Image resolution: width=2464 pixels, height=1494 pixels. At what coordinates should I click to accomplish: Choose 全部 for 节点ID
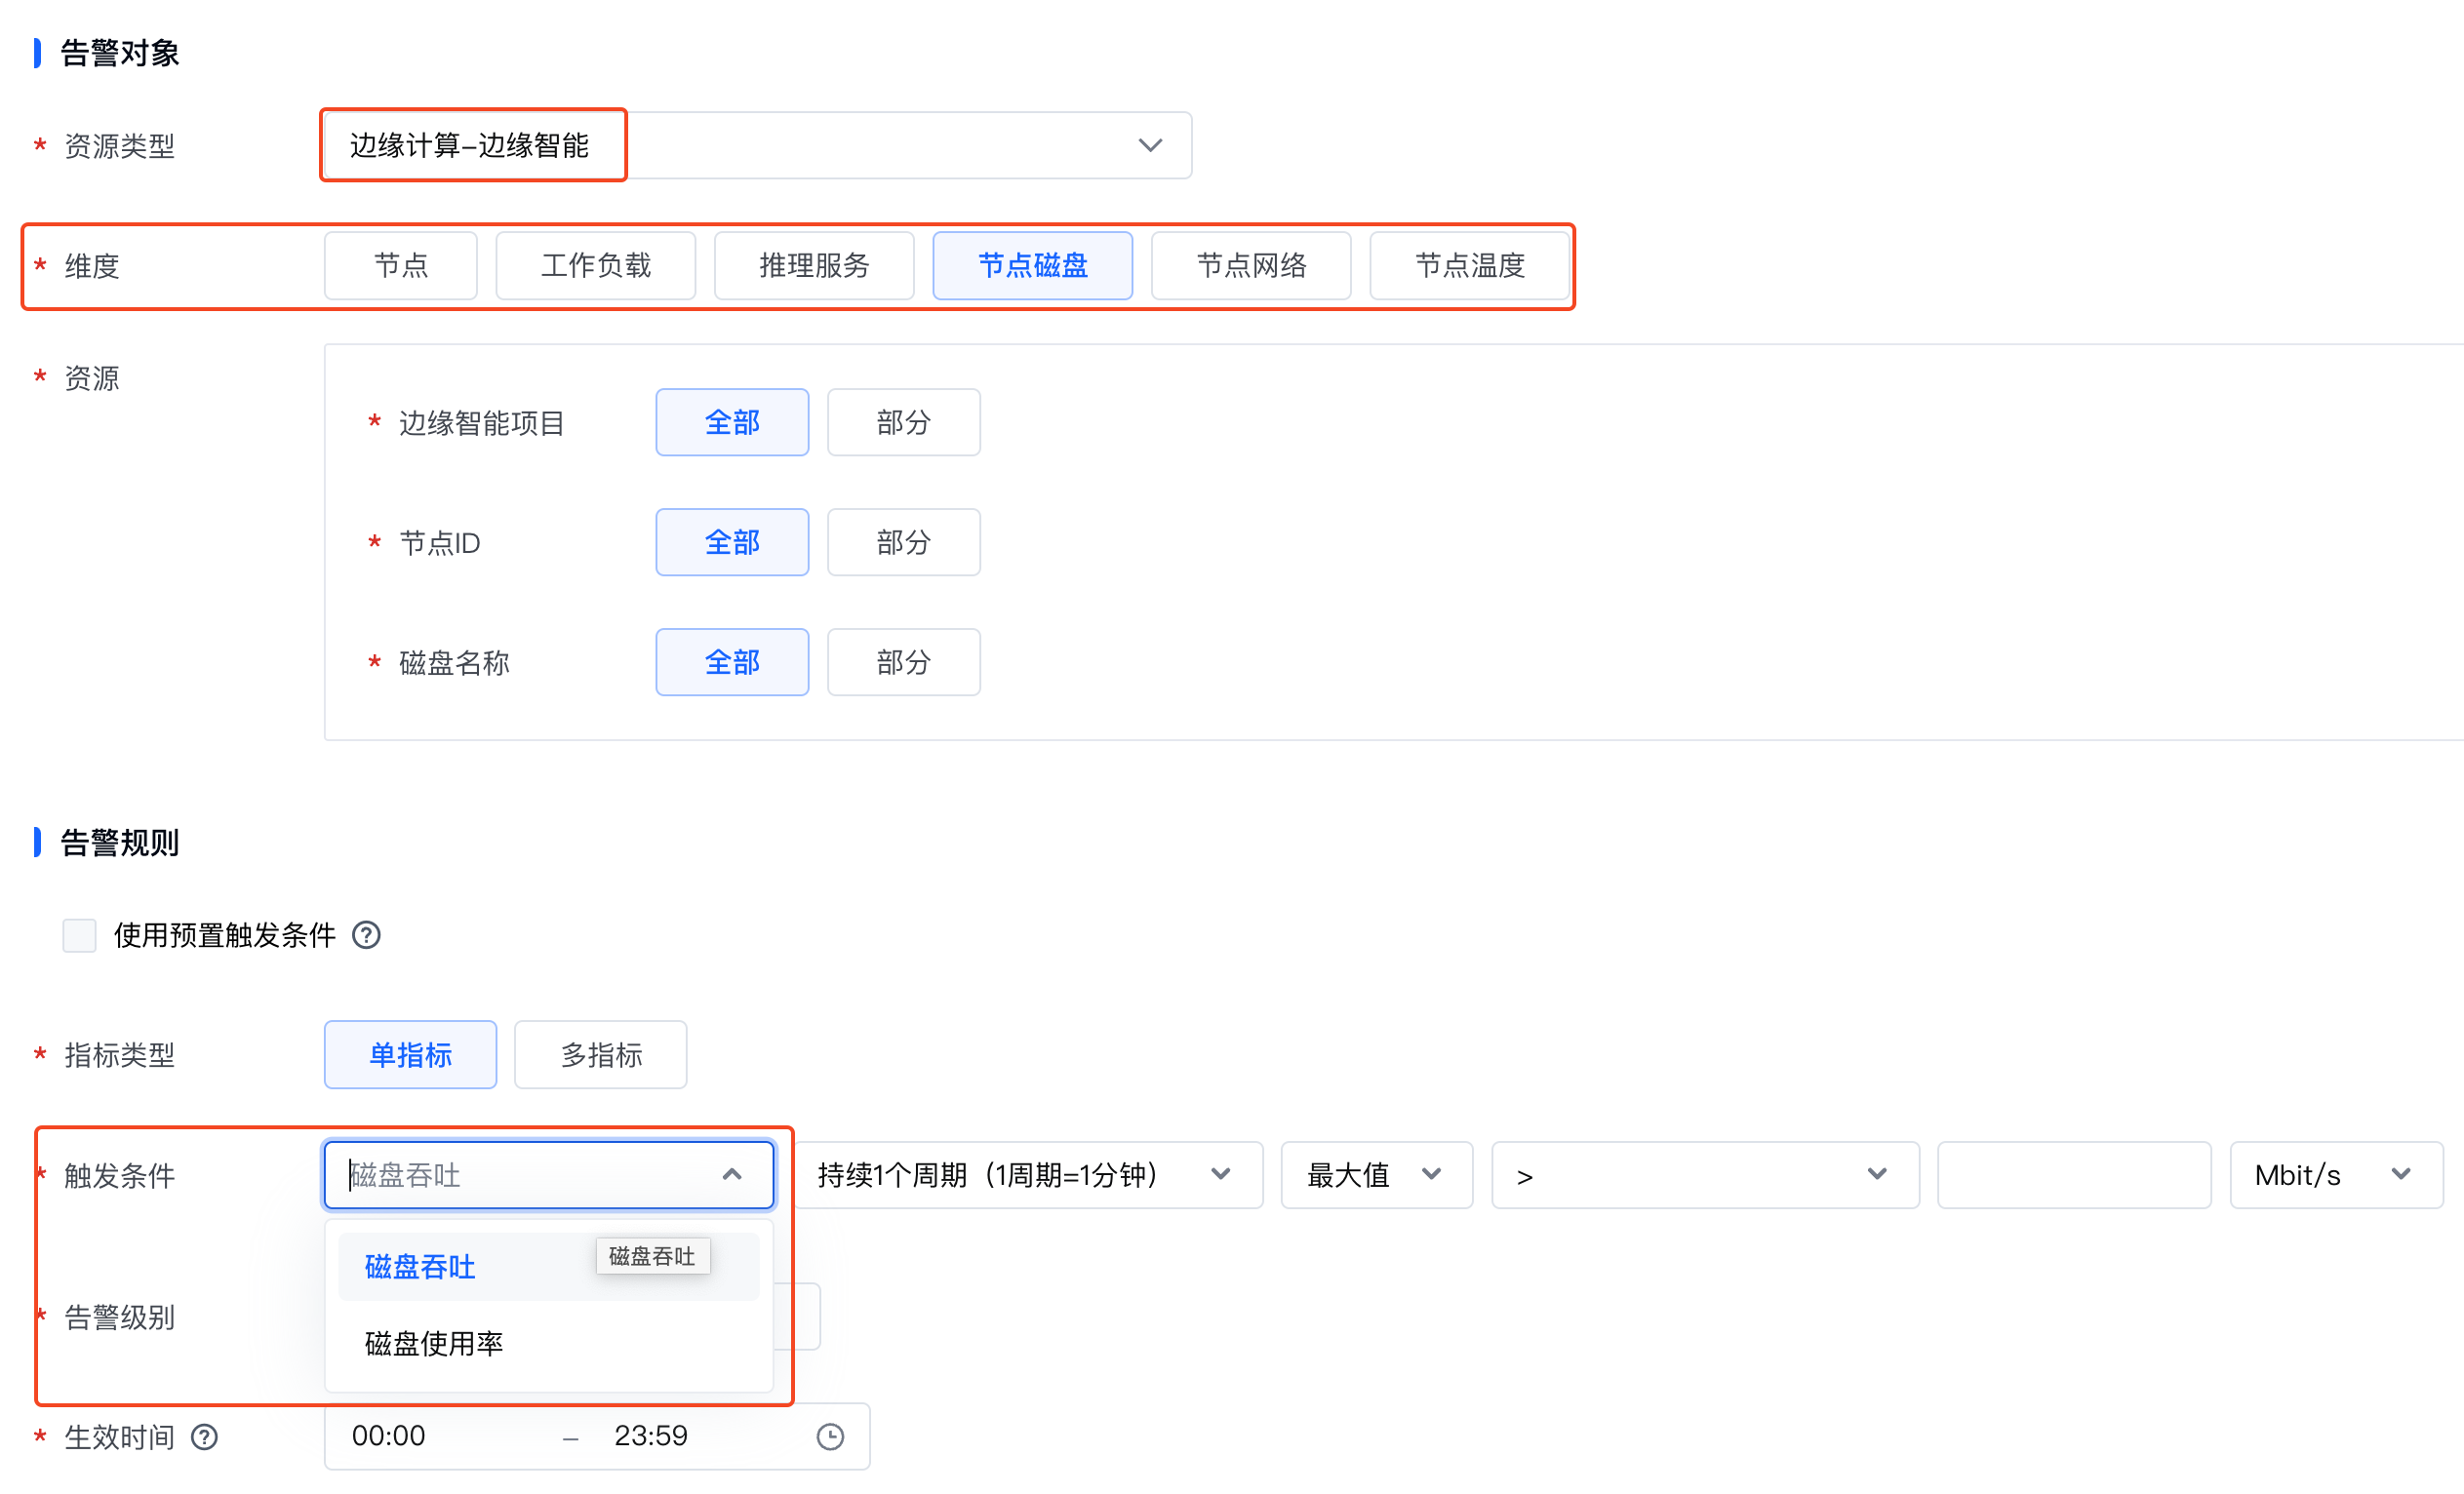pos(732,542)
